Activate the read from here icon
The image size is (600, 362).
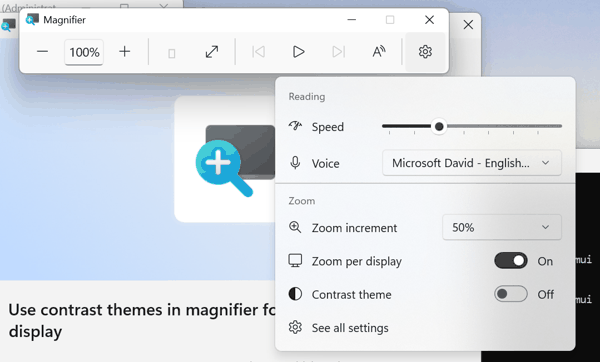tap(379, 52)
